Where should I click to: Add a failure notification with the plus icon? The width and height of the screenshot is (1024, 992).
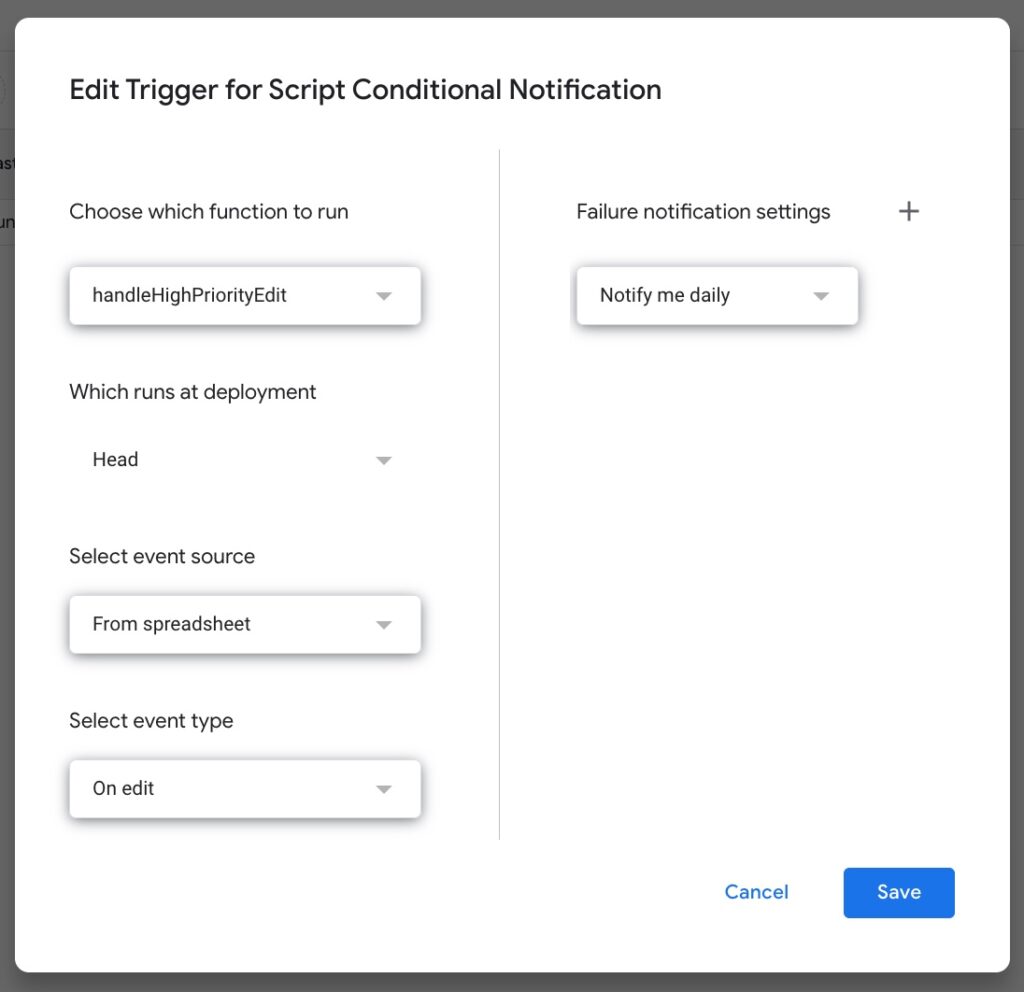(x=908, y=212)
